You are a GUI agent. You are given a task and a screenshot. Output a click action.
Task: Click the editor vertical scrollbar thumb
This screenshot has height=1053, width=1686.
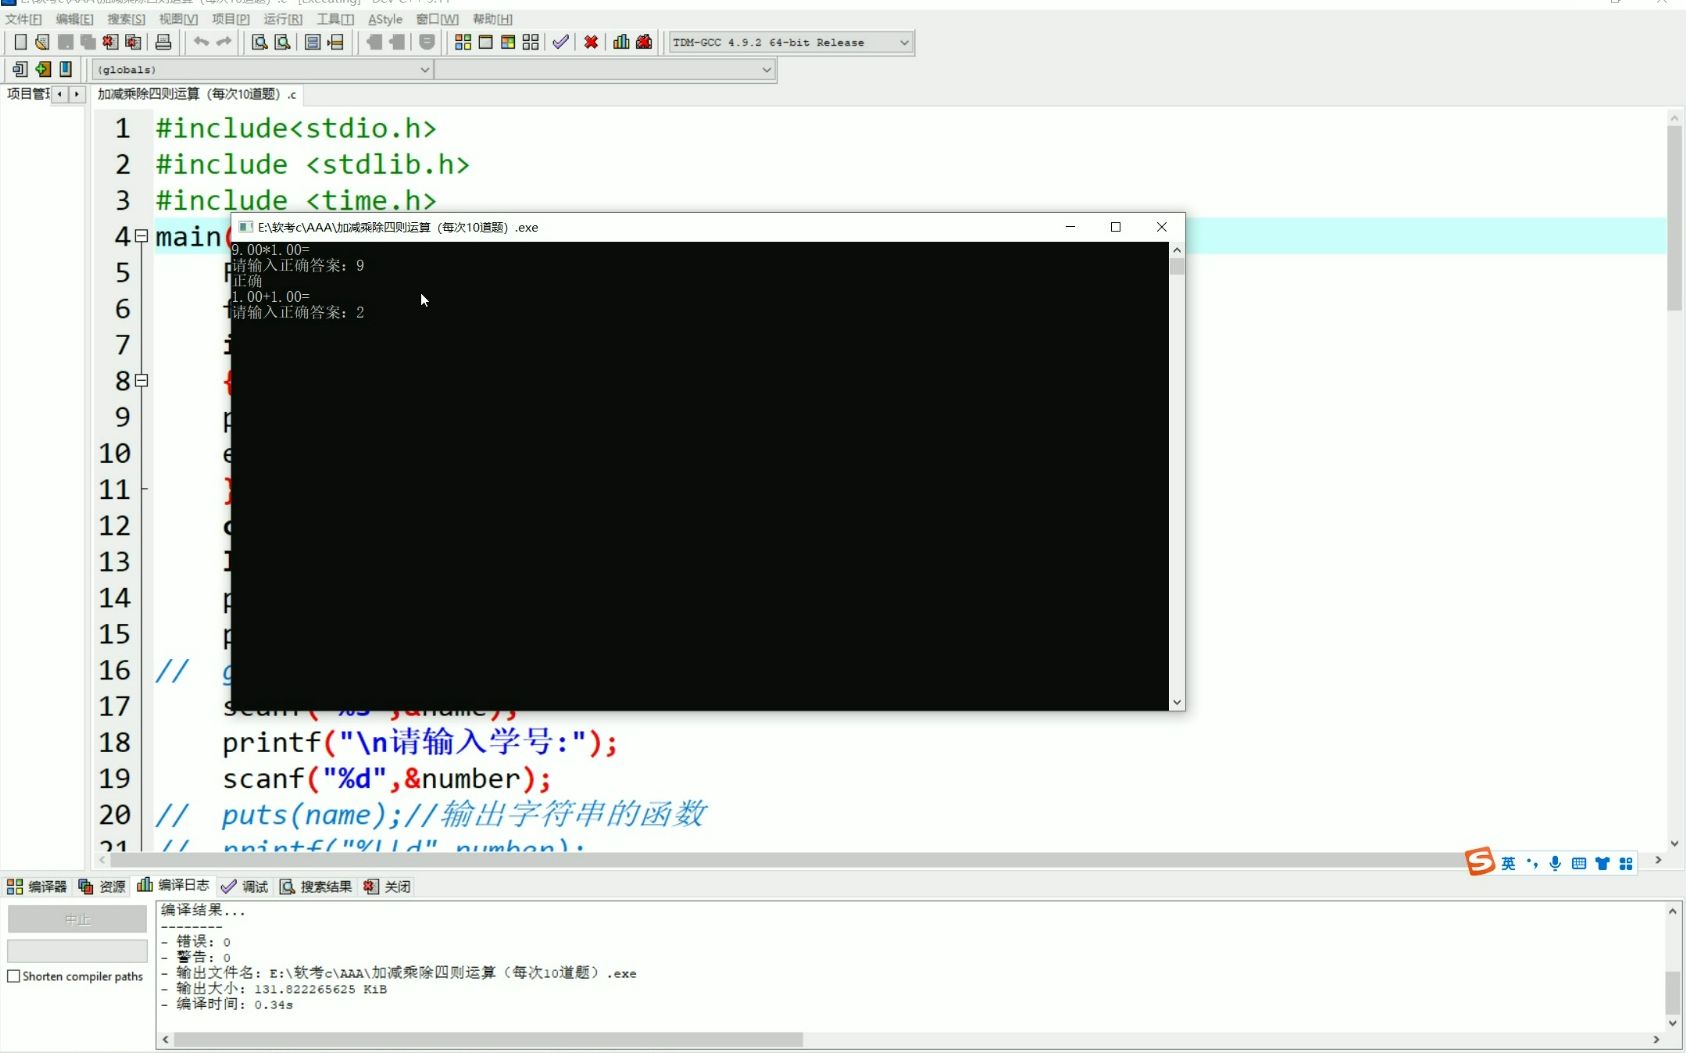[1674, 217]
